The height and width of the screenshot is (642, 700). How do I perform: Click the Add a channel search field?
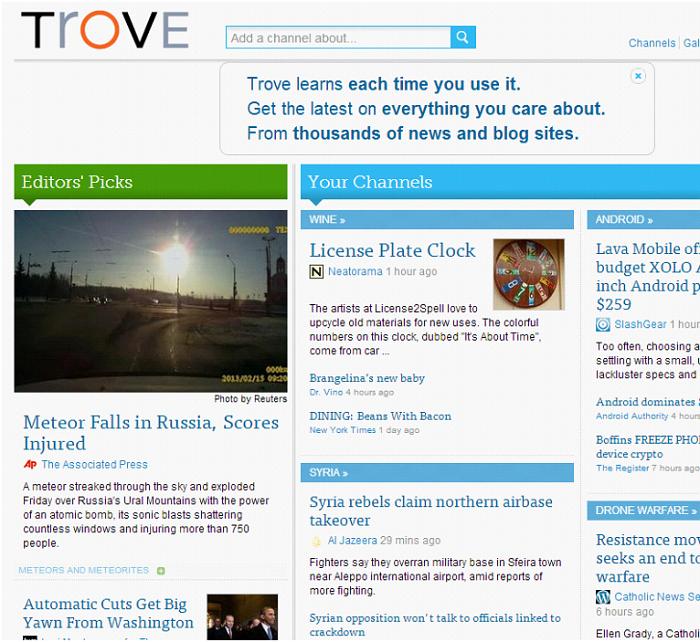pos(338,38)
